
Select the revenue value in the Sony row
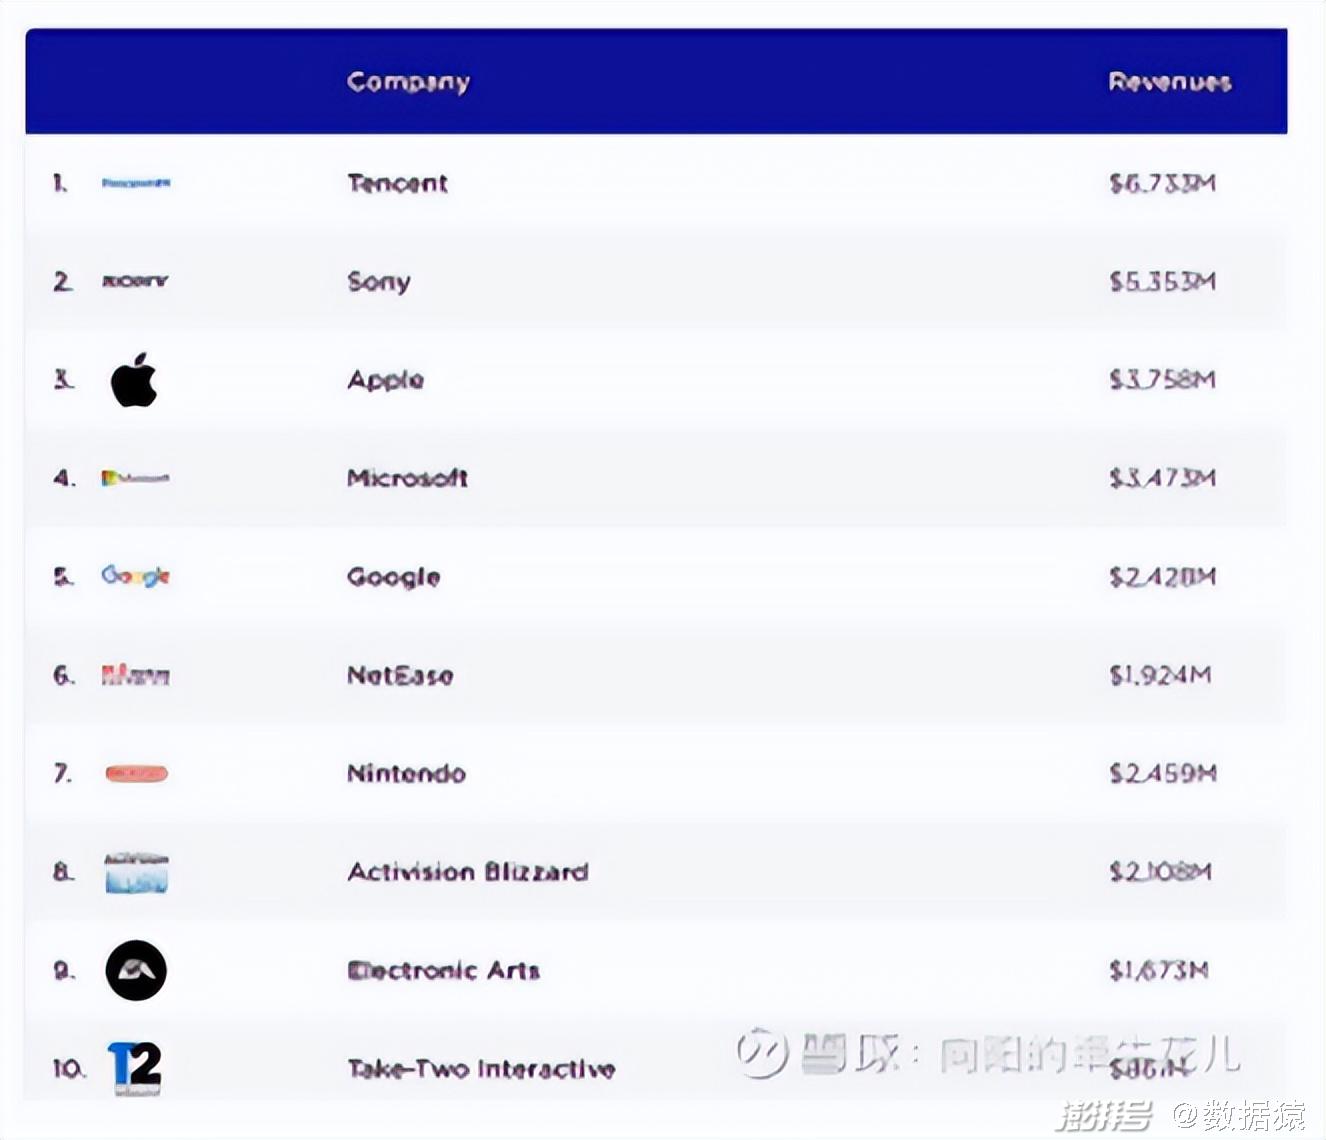(1163, 282)
